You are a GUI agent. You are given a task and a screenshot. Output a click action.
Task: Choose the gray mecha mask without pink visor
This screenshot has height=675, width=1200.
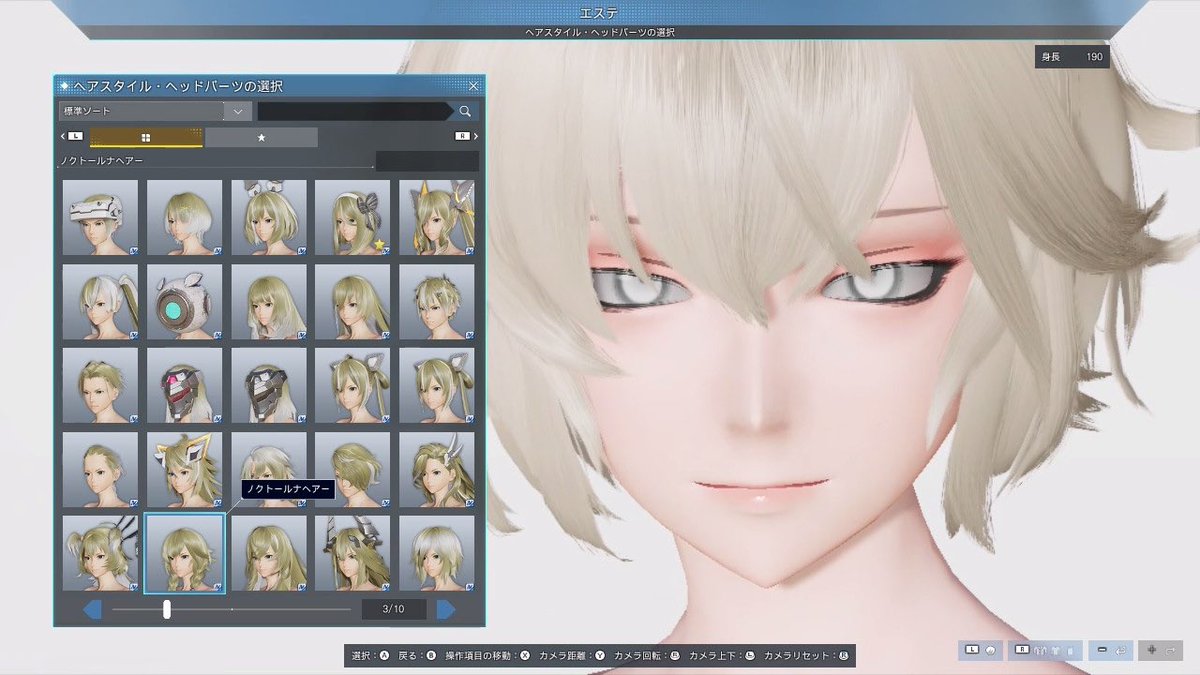[x=269, y=385]
